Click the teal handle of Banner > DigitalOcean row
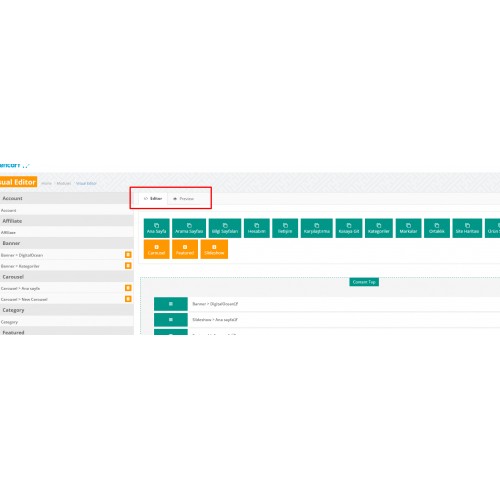 coord(171,304)
